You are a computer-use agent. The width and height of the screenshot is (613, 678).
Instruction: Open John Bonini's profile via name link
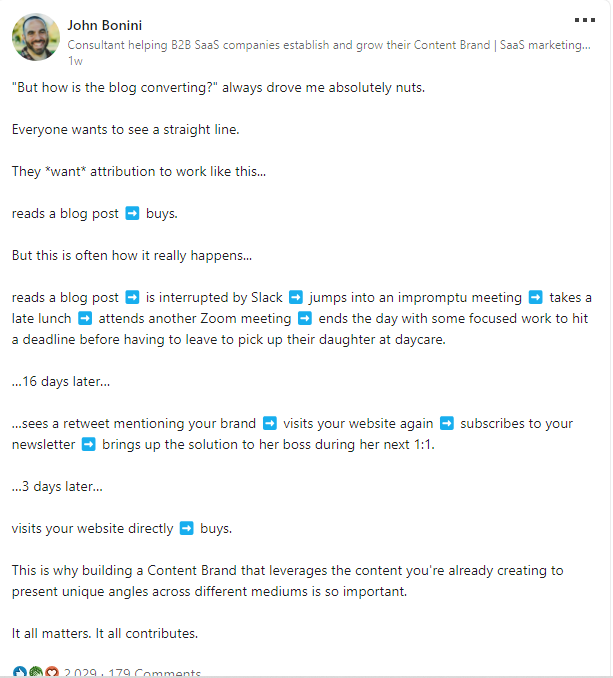(105, 26)
